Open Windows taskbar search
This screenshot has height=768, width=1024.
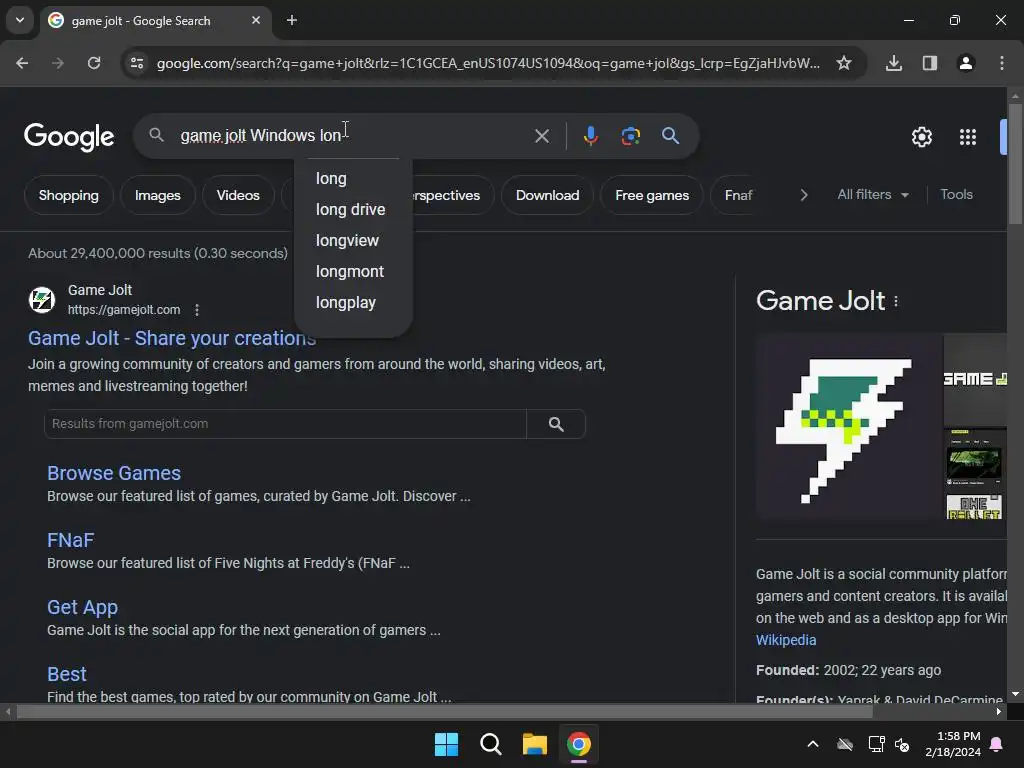pos(490,744)
